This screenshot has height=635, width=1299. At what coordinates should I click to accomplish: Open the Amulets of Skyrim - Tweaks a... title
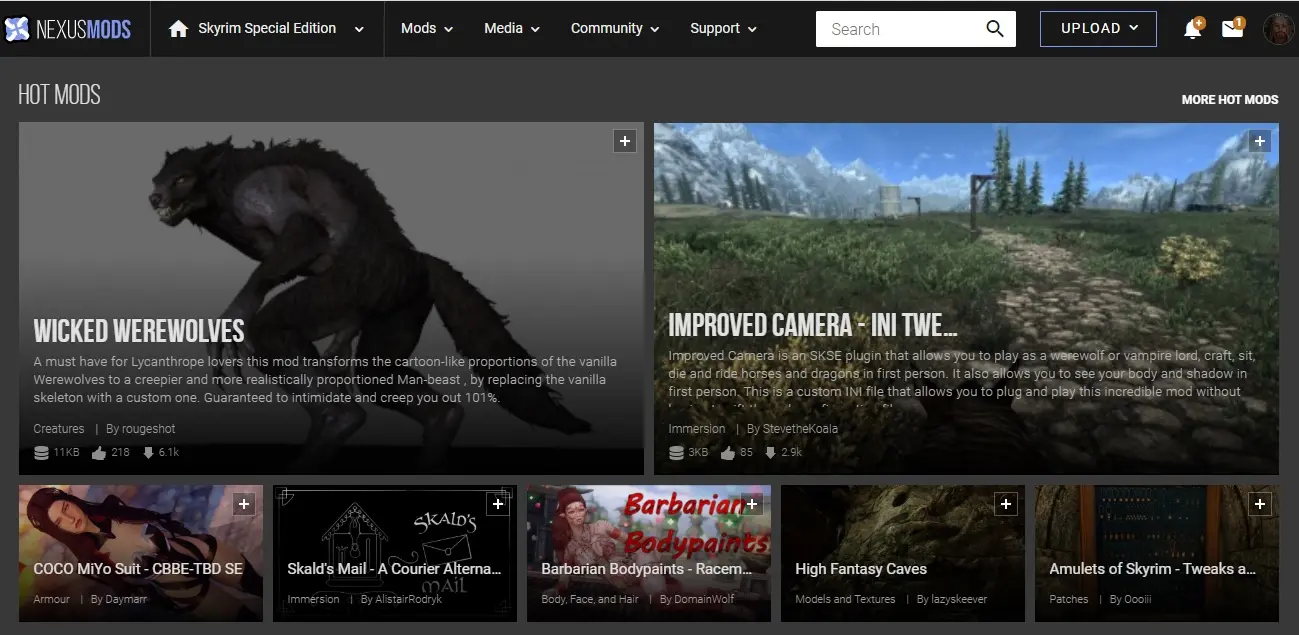[1152, 569]
